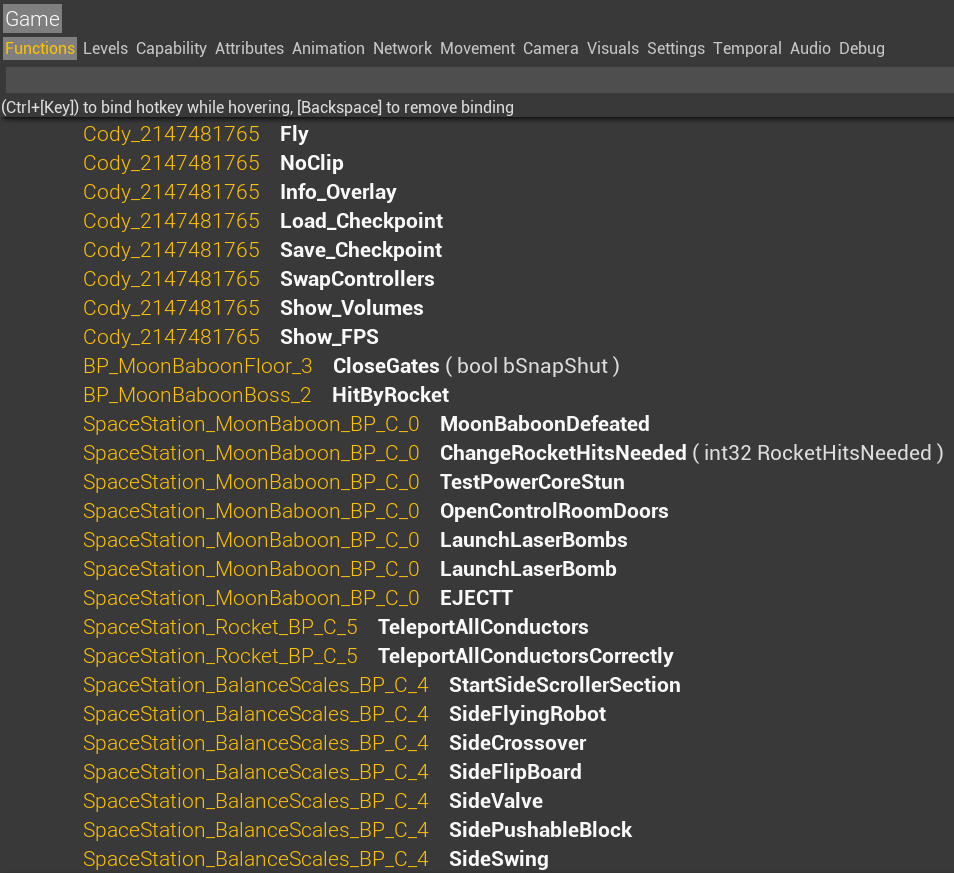Switch to the Animation tab
The image size is (954, 873).
tap(328, 48)
